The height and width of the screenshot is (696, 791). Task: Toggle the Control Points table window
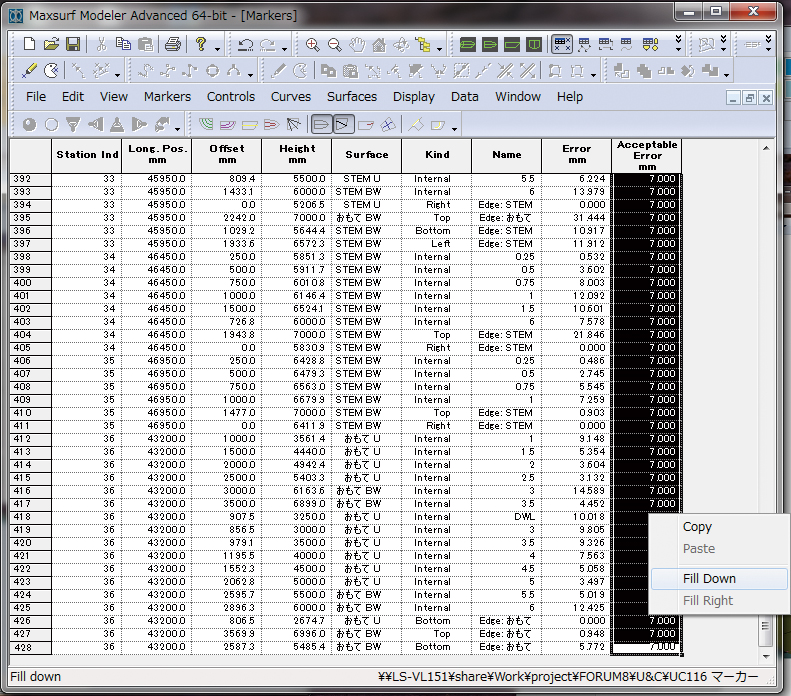point(584,45)
